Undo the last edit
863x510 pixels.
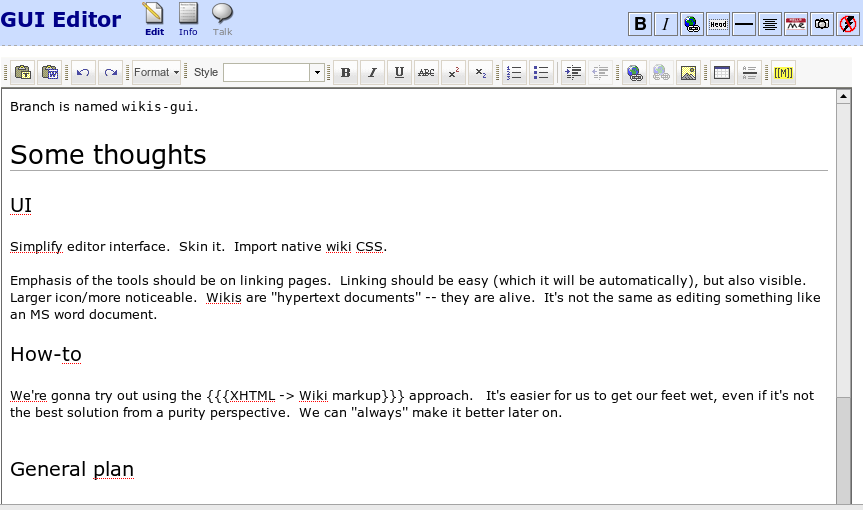pos(83,73)
